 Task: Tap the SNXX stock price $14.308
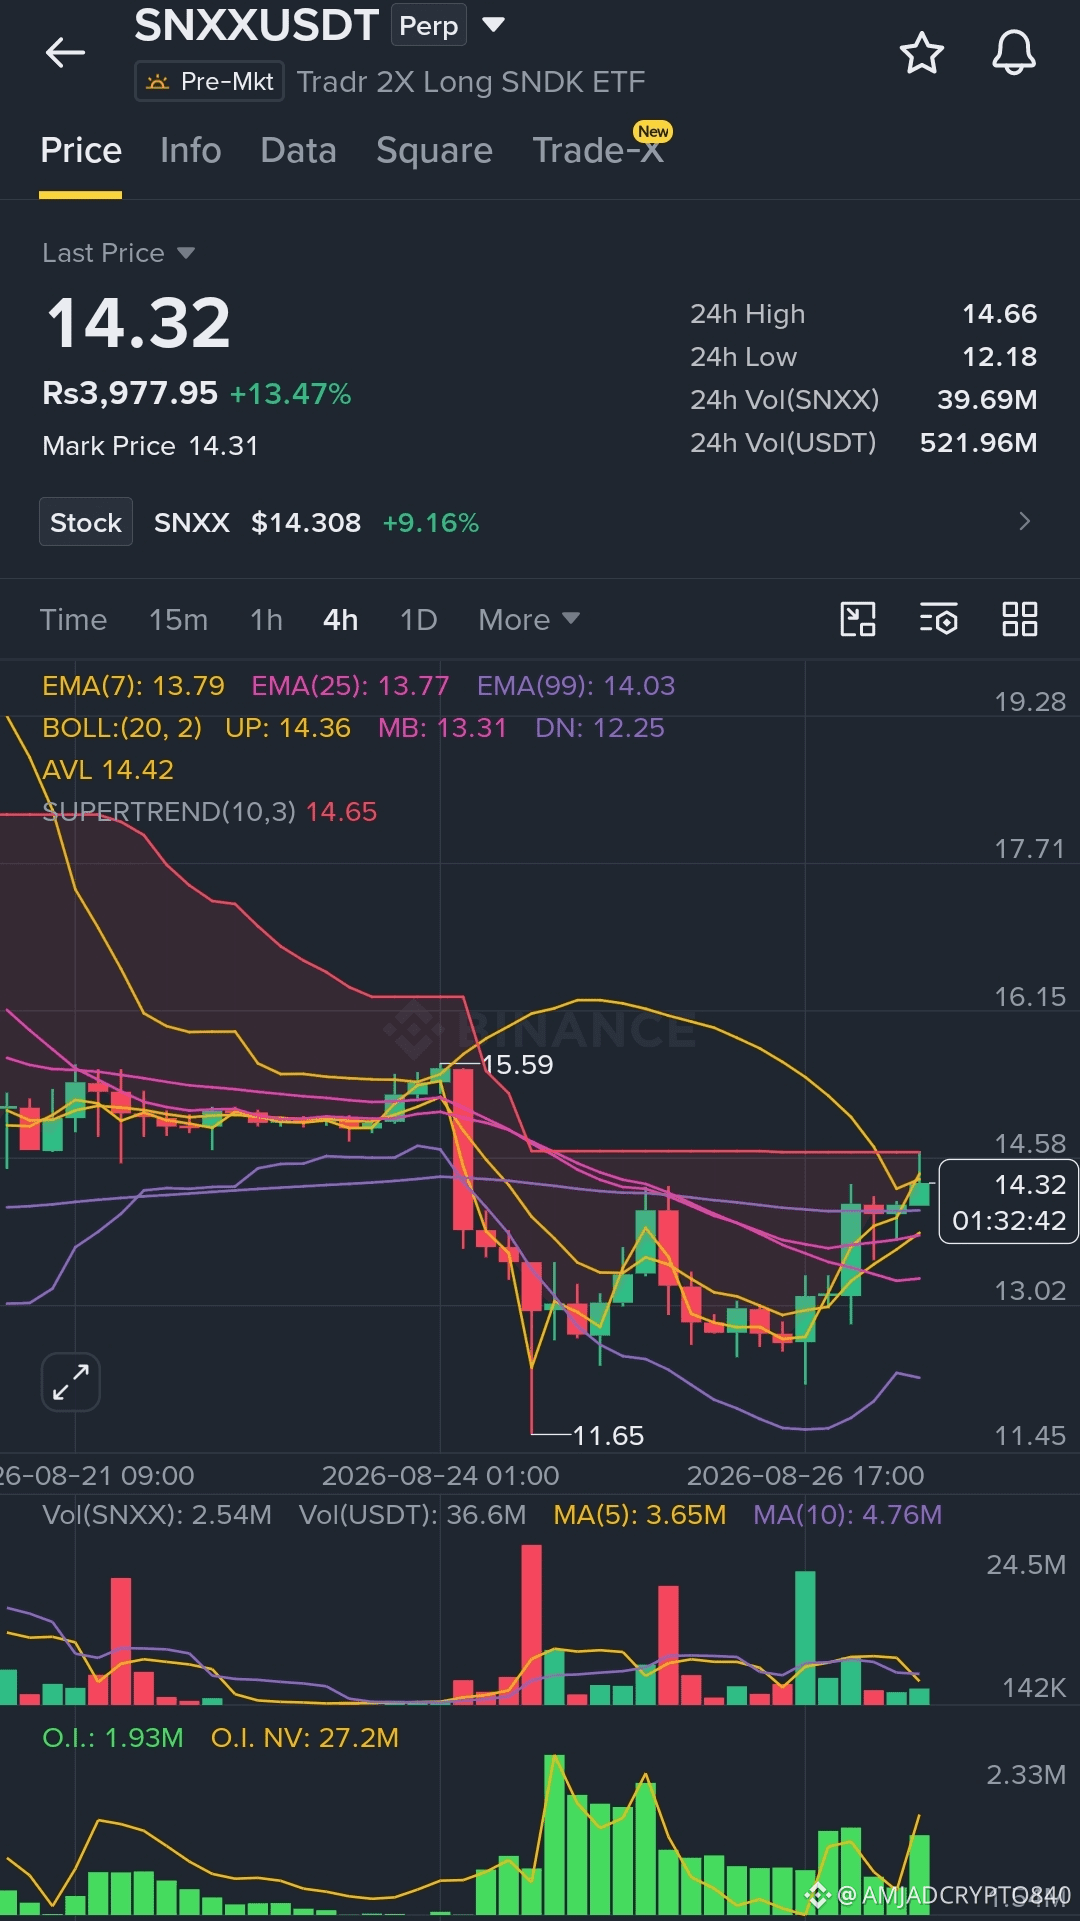(x=306, y=522)
